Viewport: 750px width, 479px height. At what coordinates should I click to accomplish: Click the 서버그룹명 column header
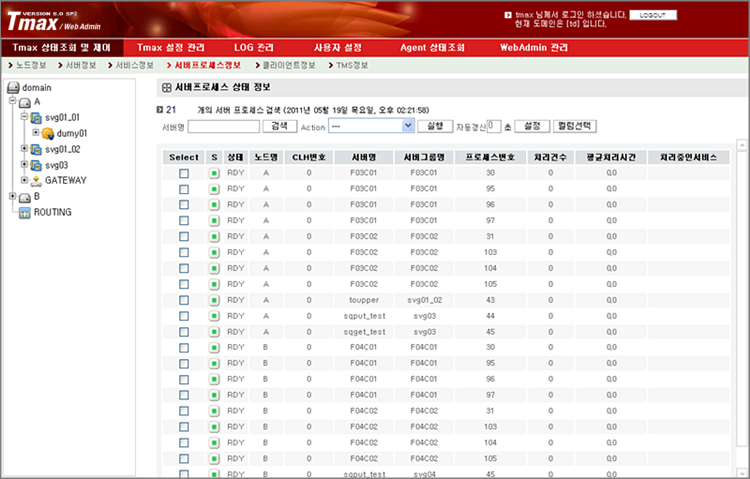[424, 157]
